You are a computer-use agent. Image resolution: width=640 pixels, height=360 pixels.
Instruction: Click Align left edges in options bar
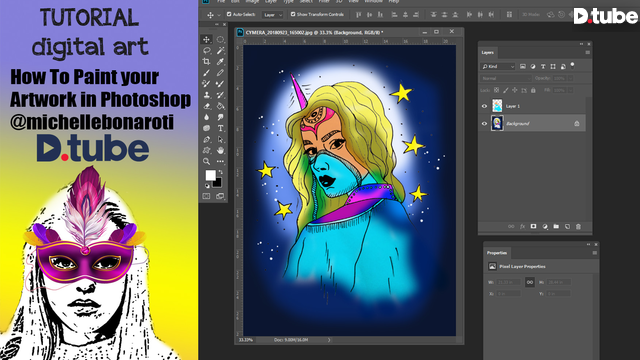click(394, 15)
